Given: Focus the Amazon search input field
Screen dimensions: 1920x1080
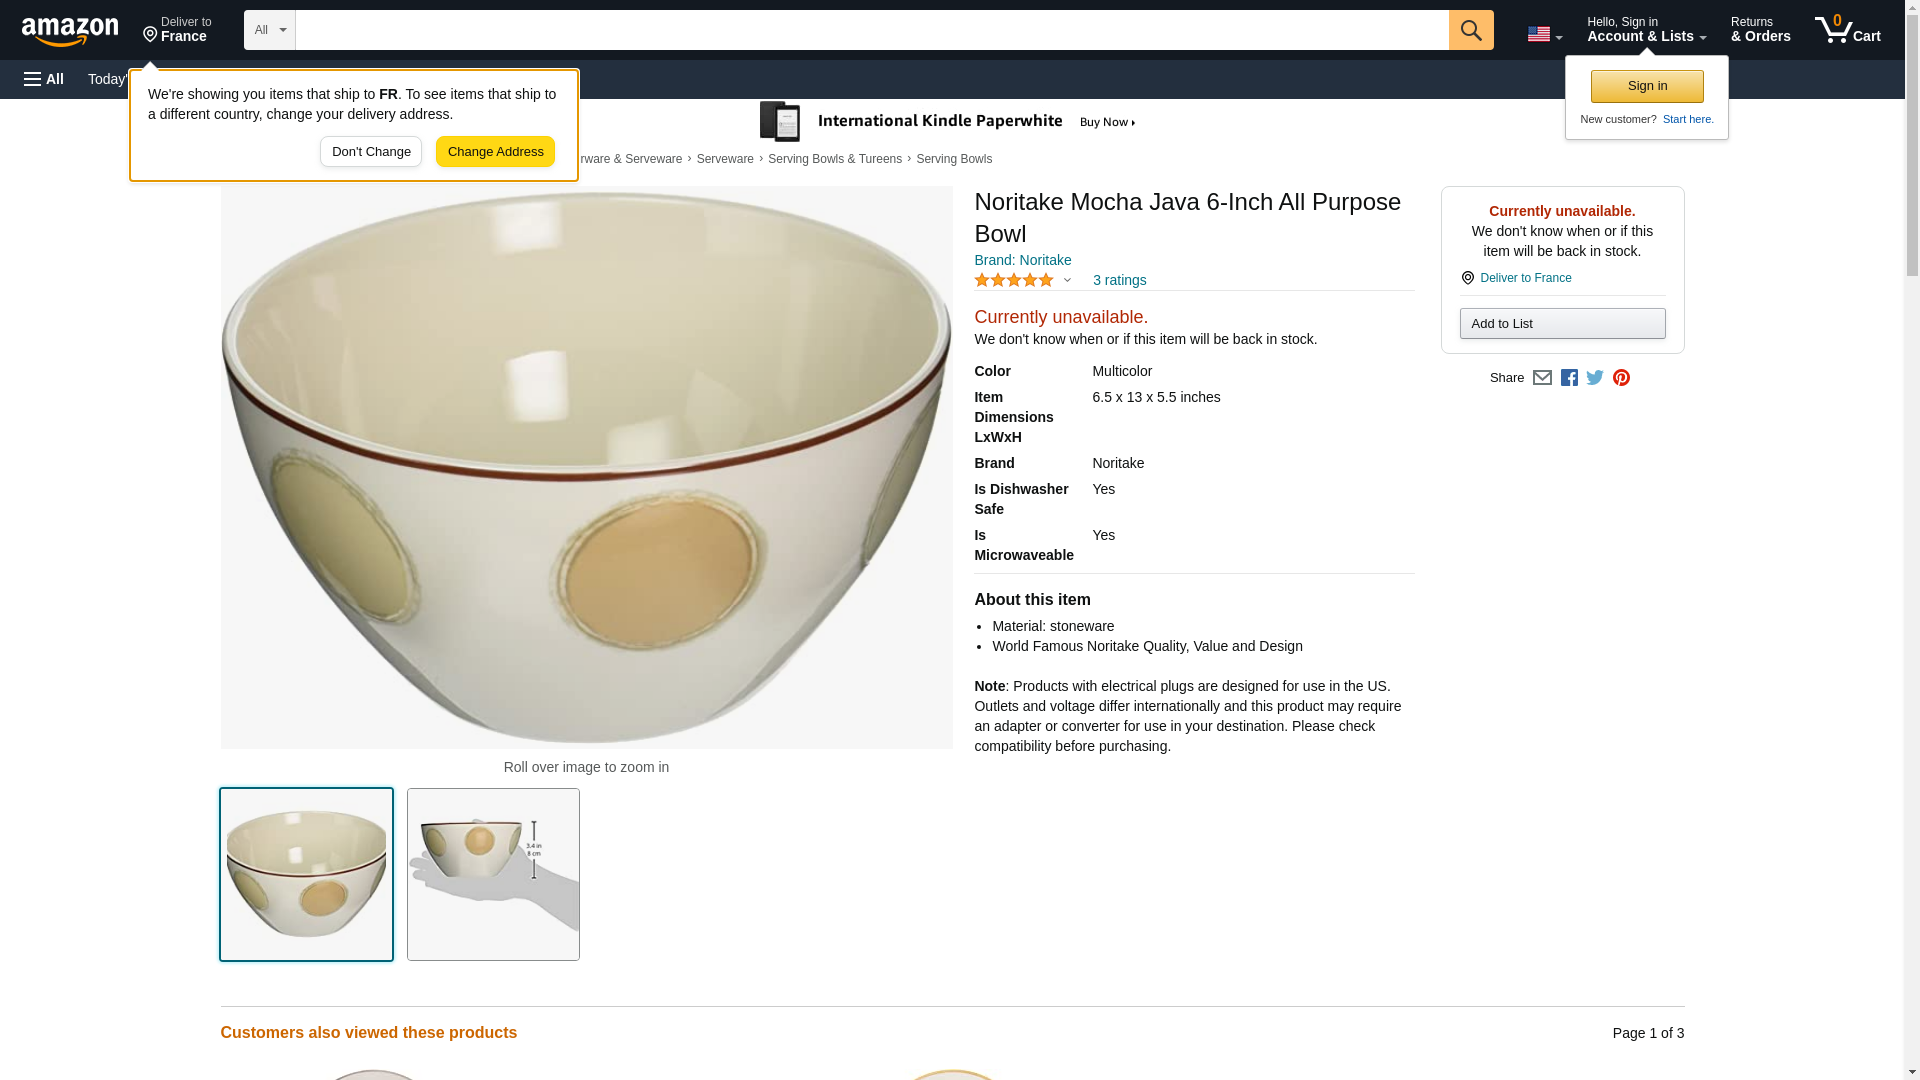Looking at the screenshot, I should 871,30.
